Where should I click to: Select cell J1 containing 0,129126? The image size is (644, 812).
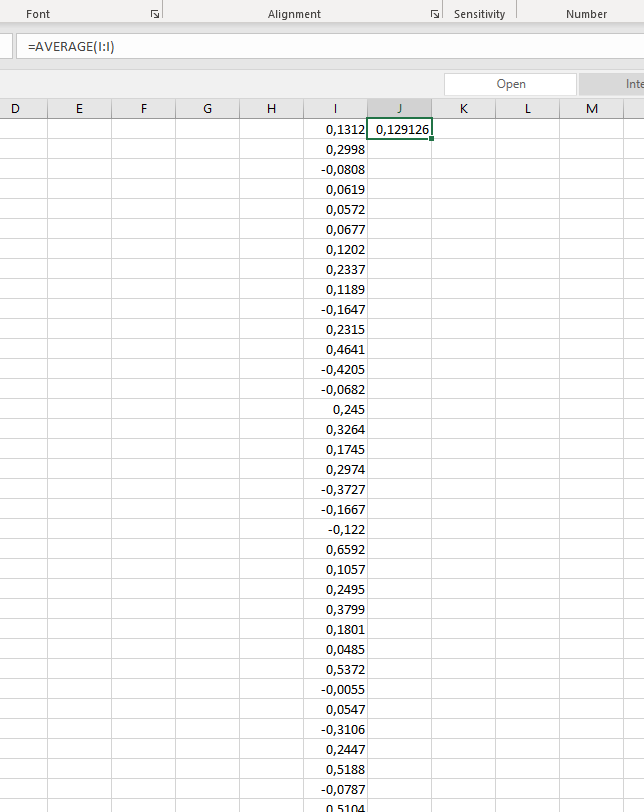tap(399, 129)
